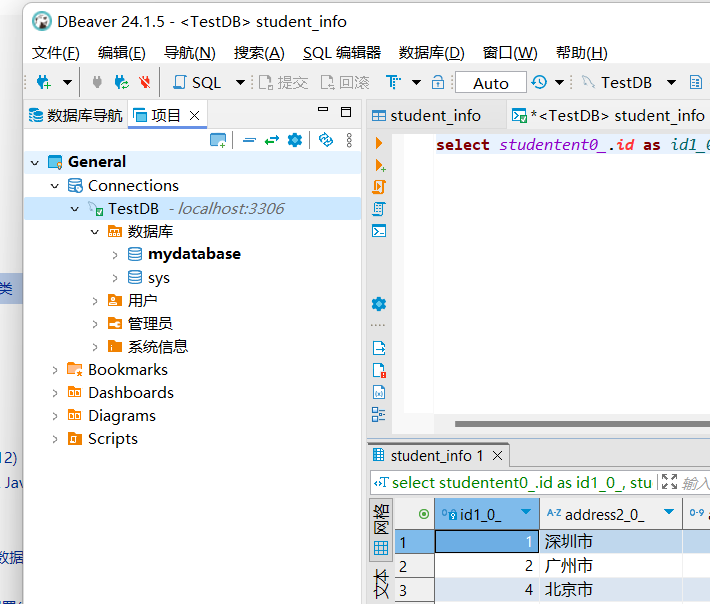Click the connect plug icon in toolbar
This screenshot has height=604, width=710.
point(97,82)
